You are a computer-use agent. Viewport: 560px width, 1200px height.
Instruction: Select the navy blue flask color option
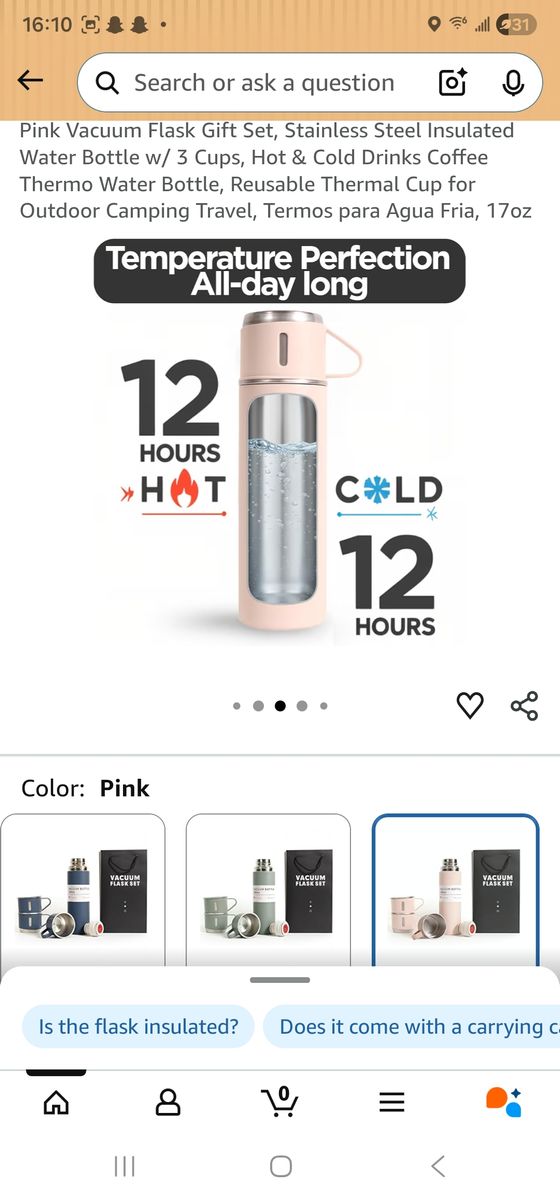click(83, 890)
